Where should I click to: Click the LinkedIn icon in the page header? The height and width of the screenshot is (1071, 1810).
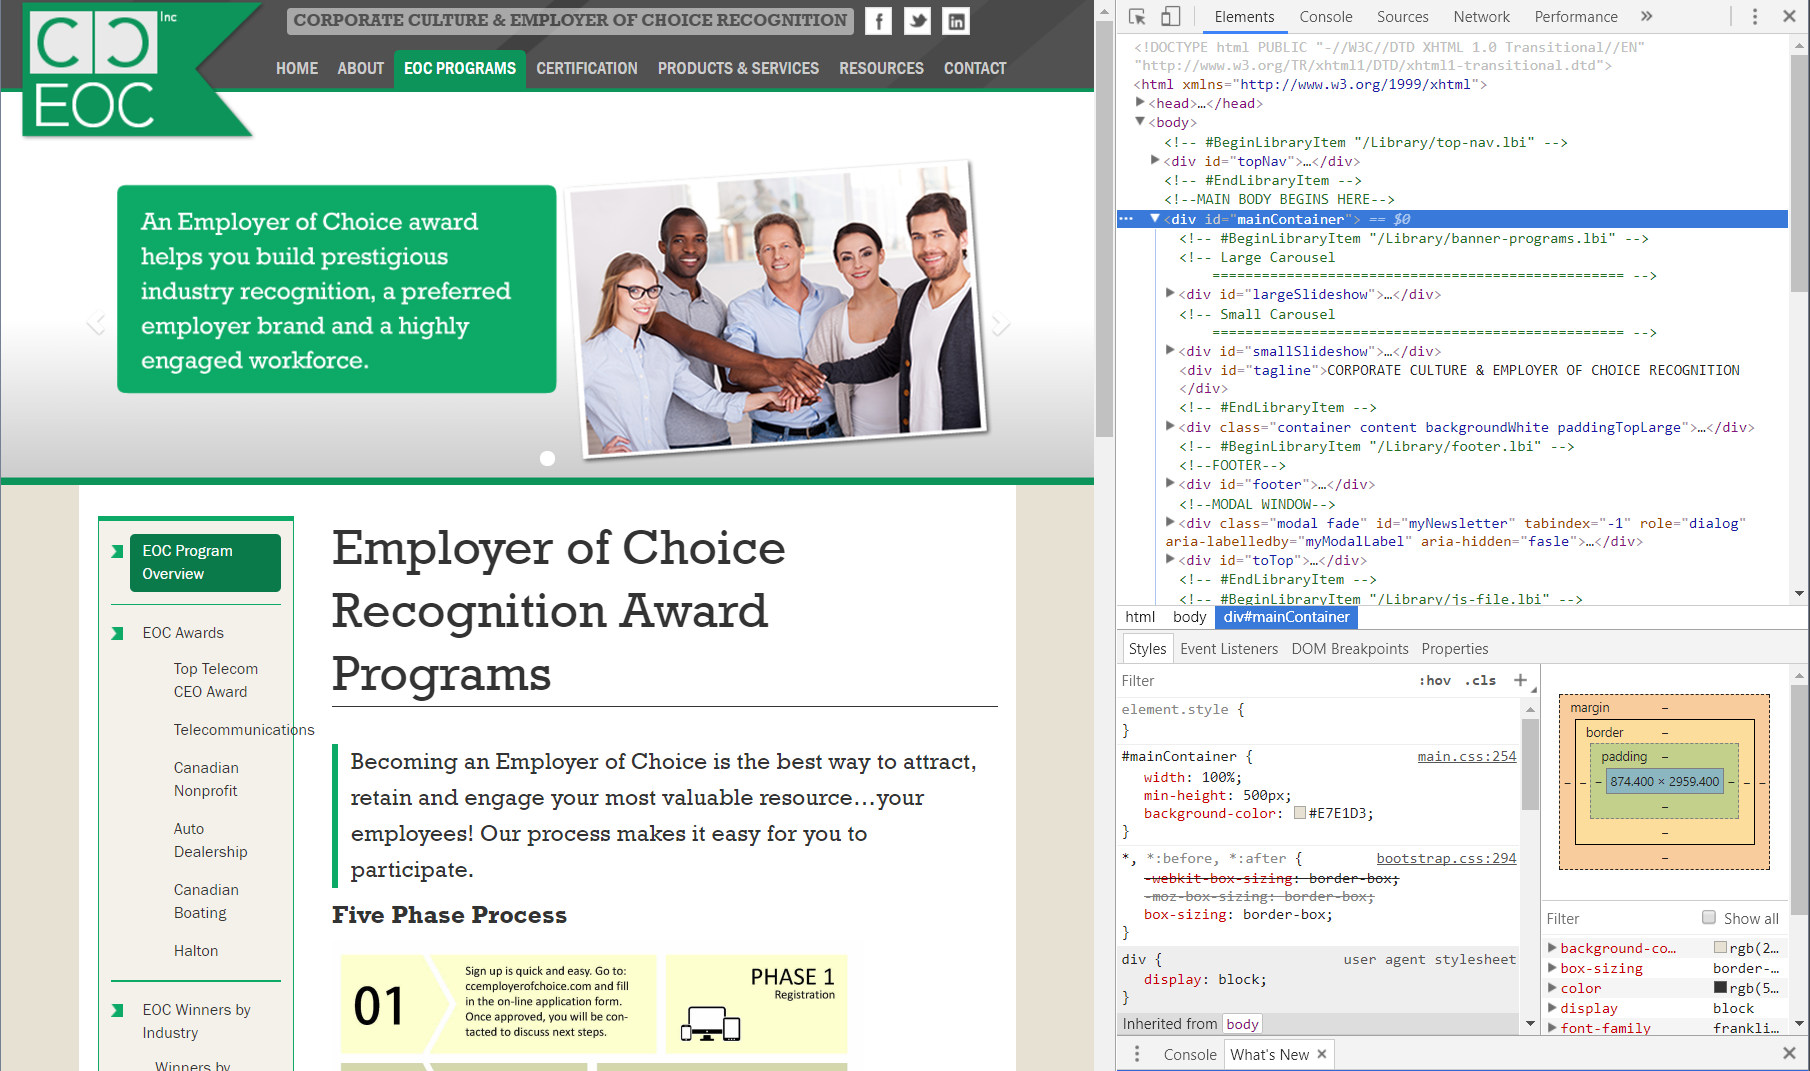click(x=956, y=21)
